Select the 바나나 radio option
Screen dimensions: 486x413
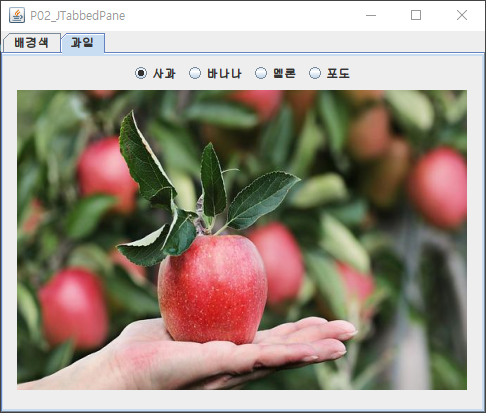215,73
